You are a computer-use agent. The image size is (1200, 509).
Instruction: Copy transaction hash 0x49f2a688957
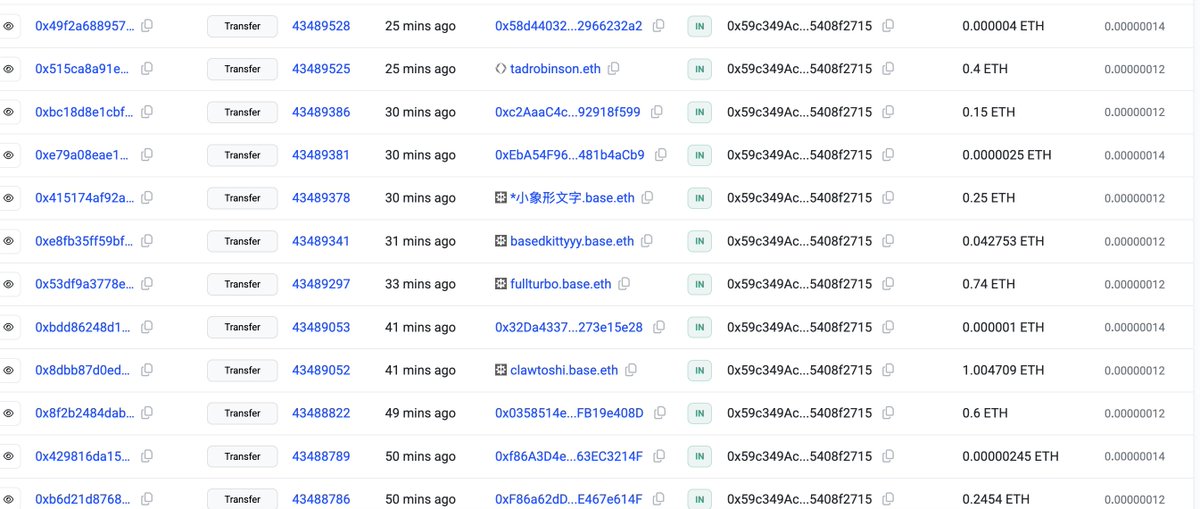click(147, 26)
